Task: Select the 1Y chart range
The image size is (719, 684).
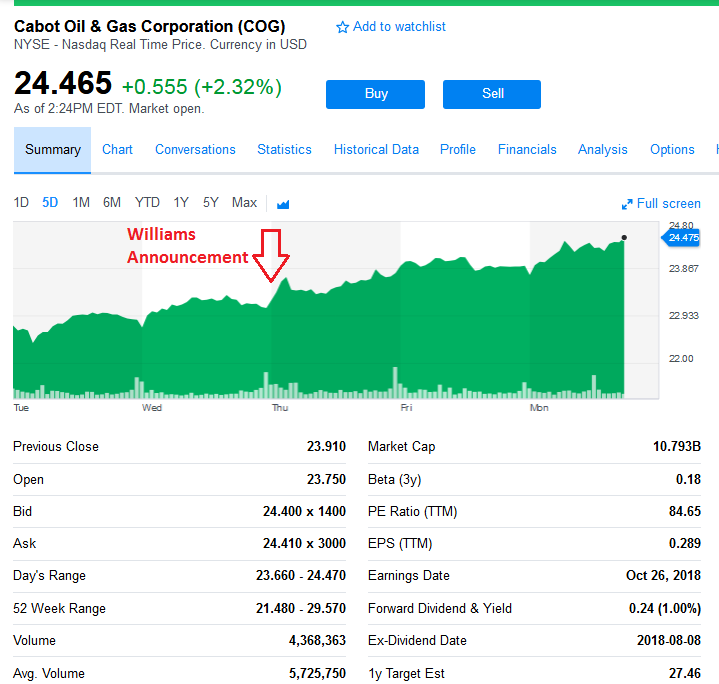Action: click(x=181, y=202)
